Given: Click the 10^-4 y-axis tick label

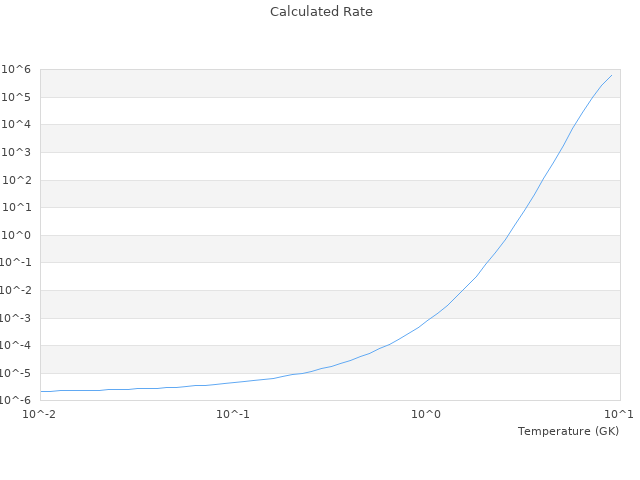Looking at the screenshot, I should click(x=16, y=346).
